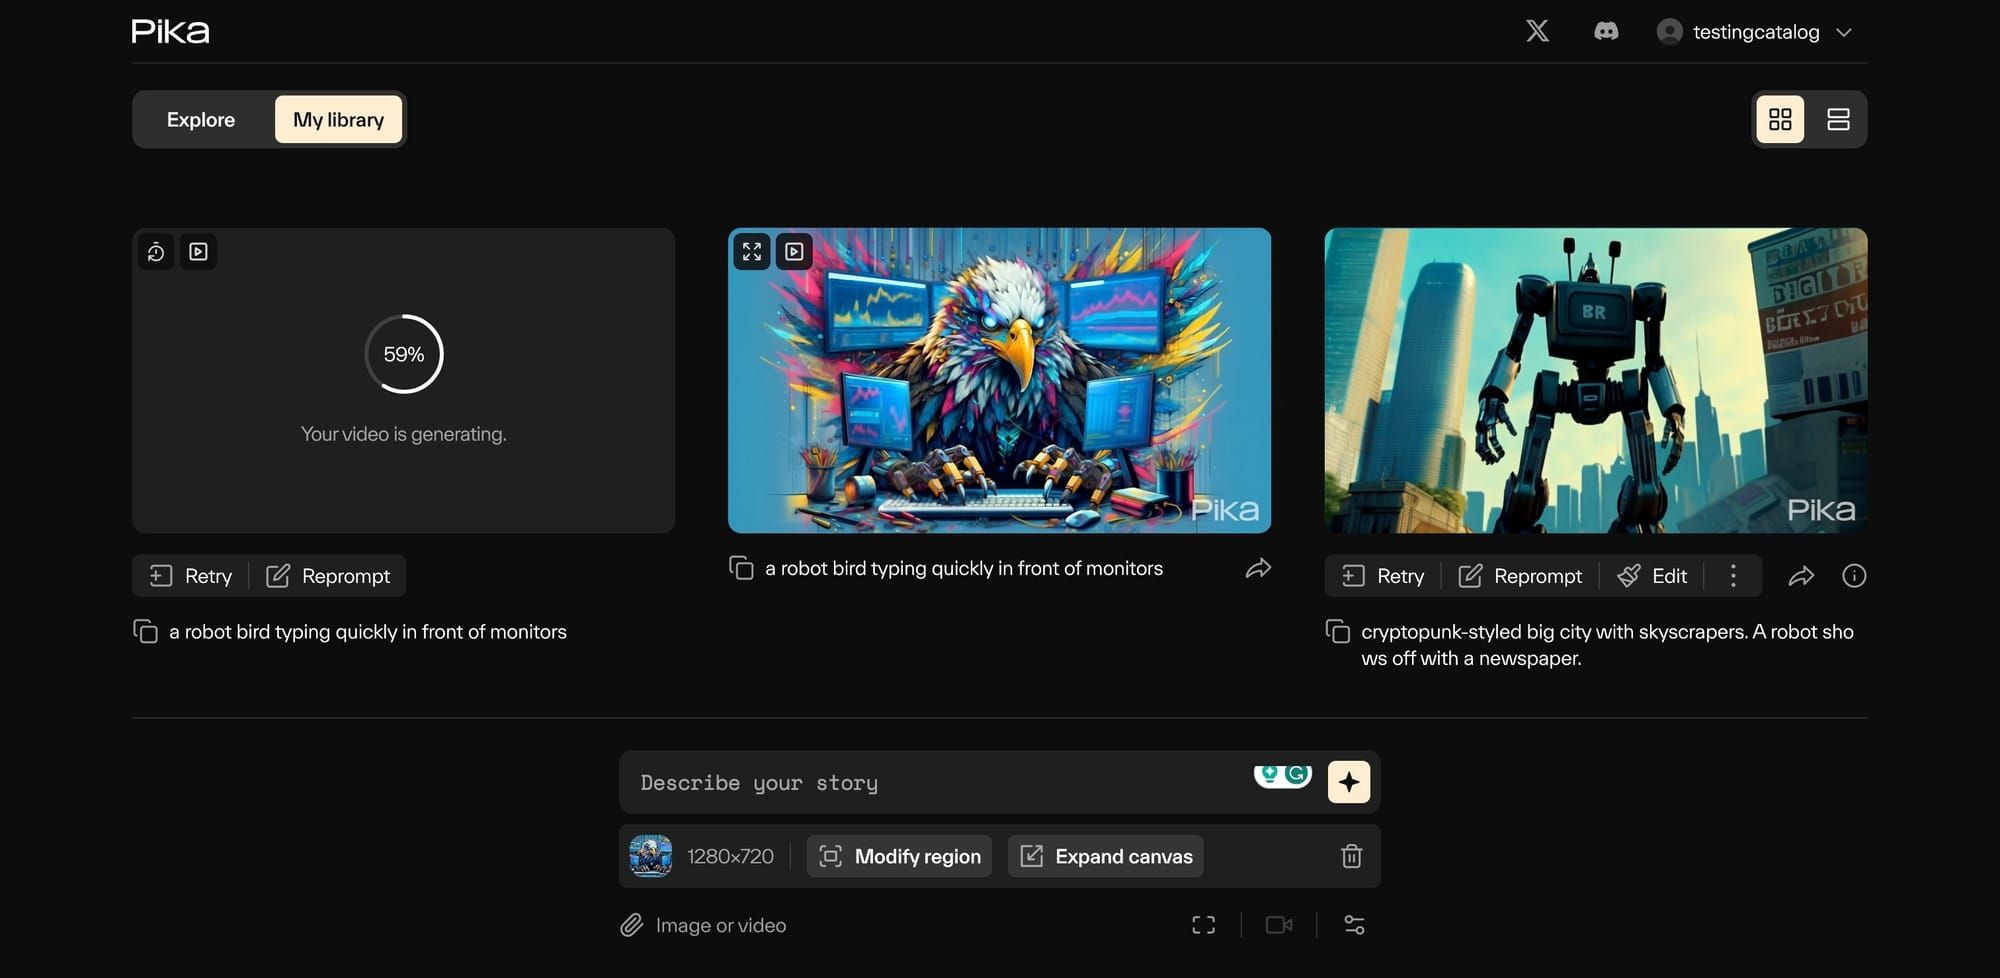Click the 59% progress indicator
This screenshot has width=2000, height=978.
[x=403, y=354]
